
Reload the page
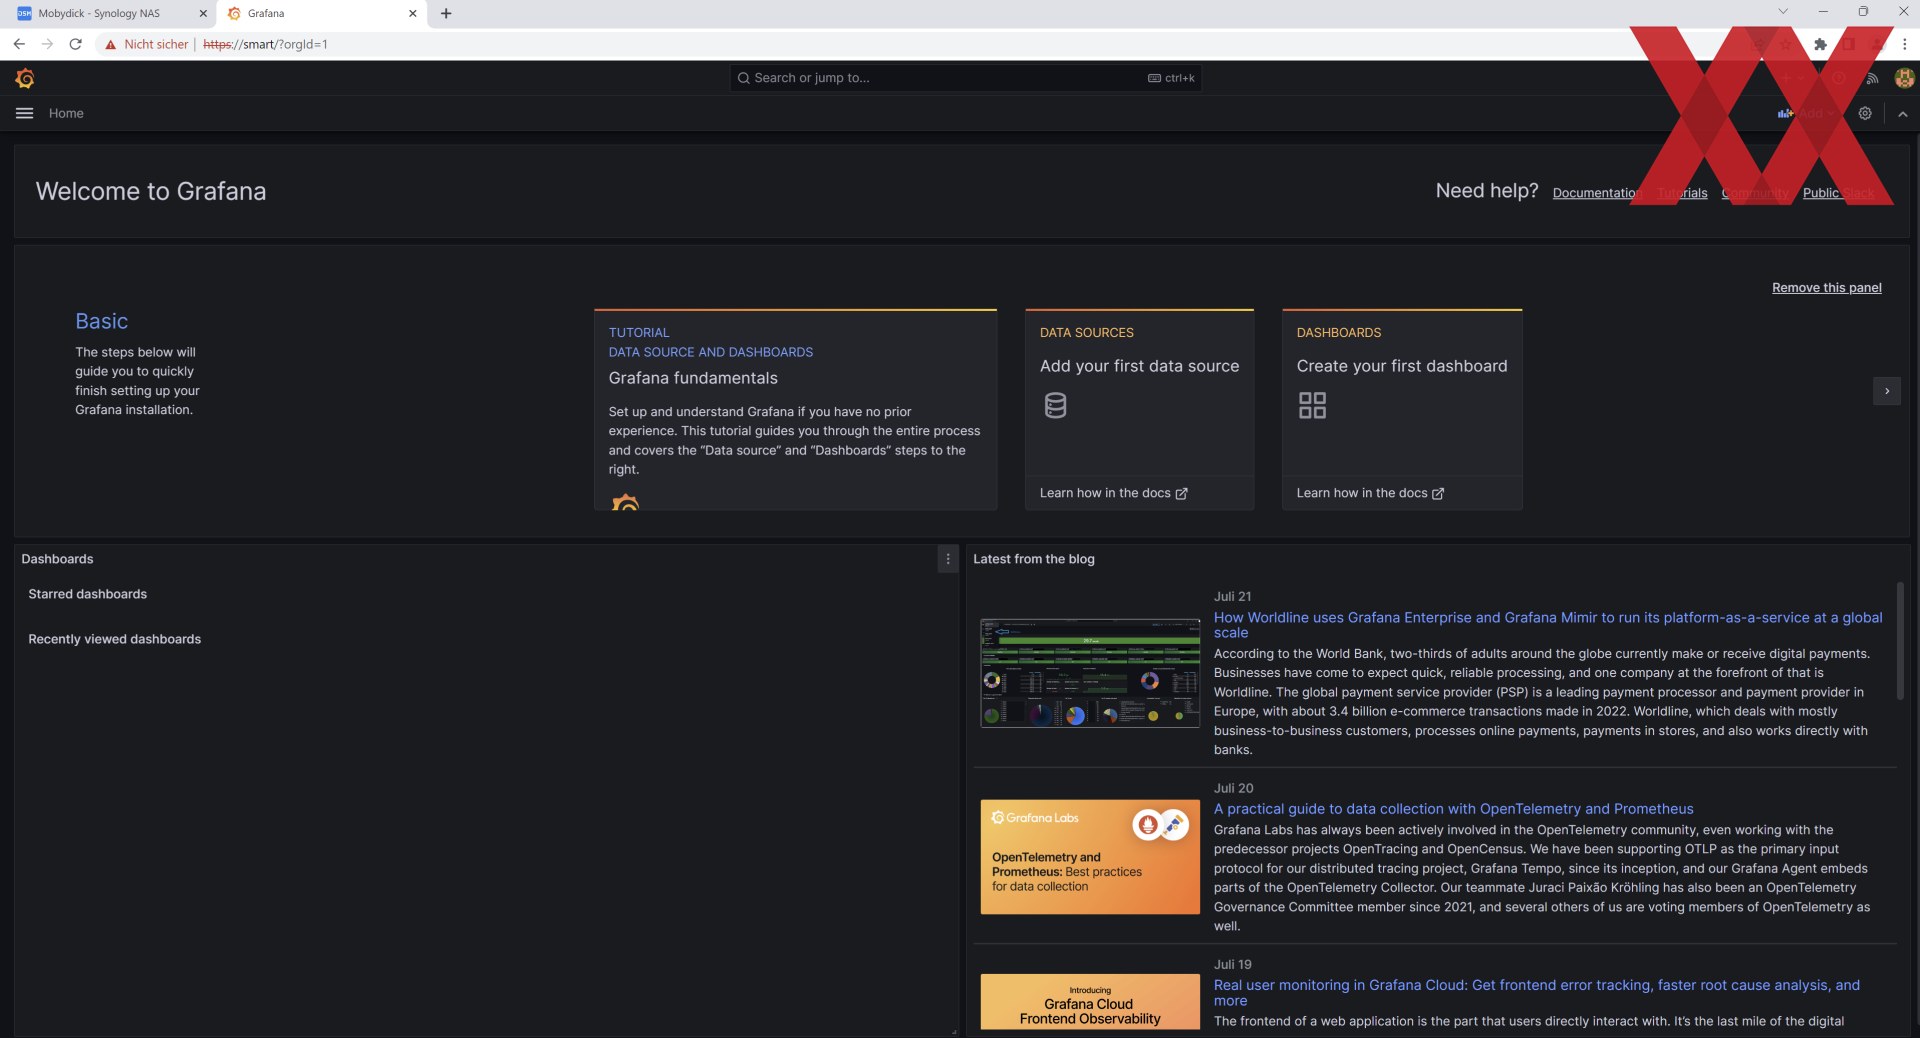click(75, 44)
